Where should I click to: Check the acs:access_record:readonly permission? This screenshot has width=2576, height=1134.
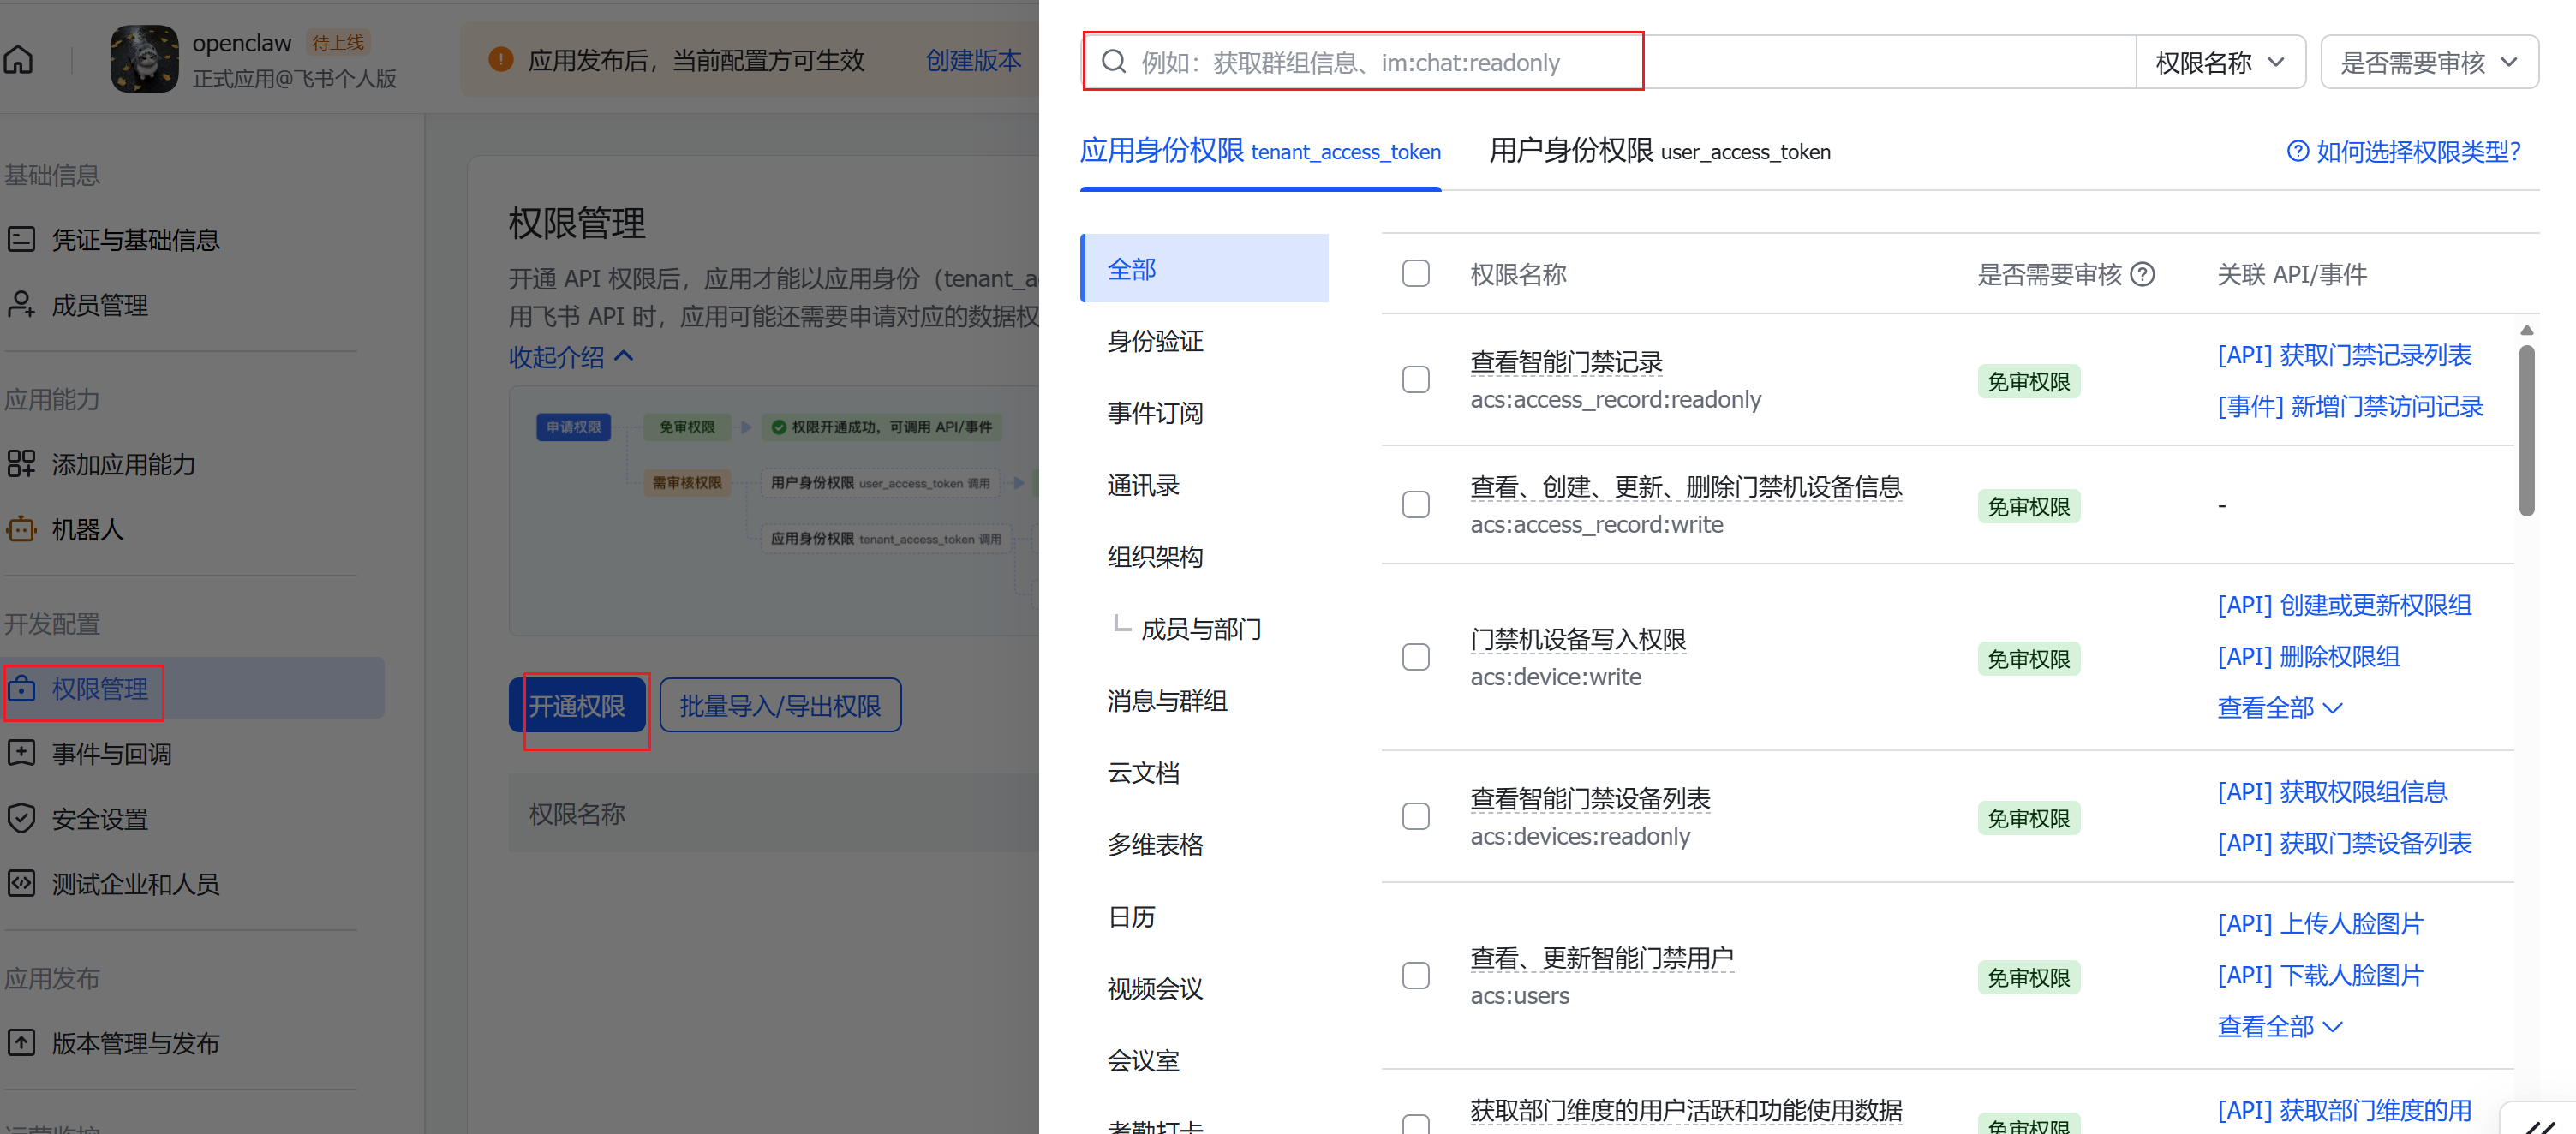tap(1416, 379)
